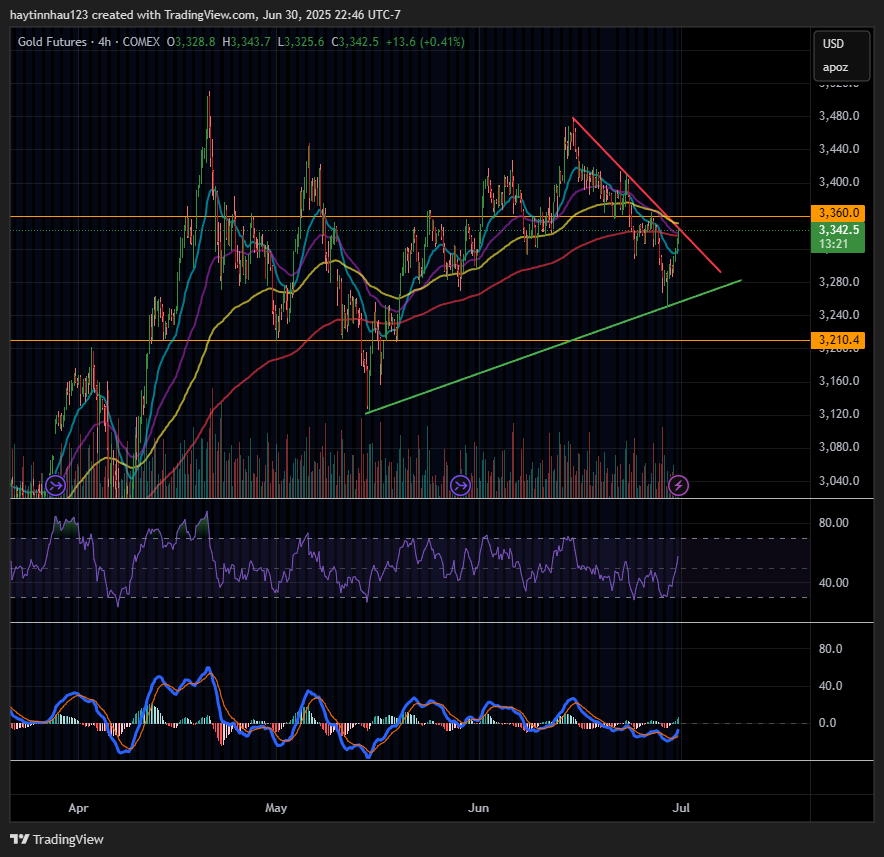Click the Jul label on the time axis
The width and height of the screenshot is (884, 857).
tap(681, 808)
